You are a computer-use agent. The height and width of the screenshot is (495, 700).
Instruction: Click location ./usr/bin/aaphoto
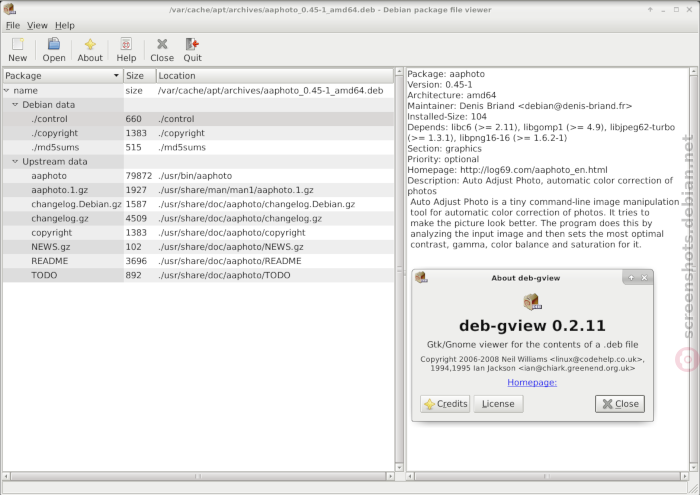(195, 176)
